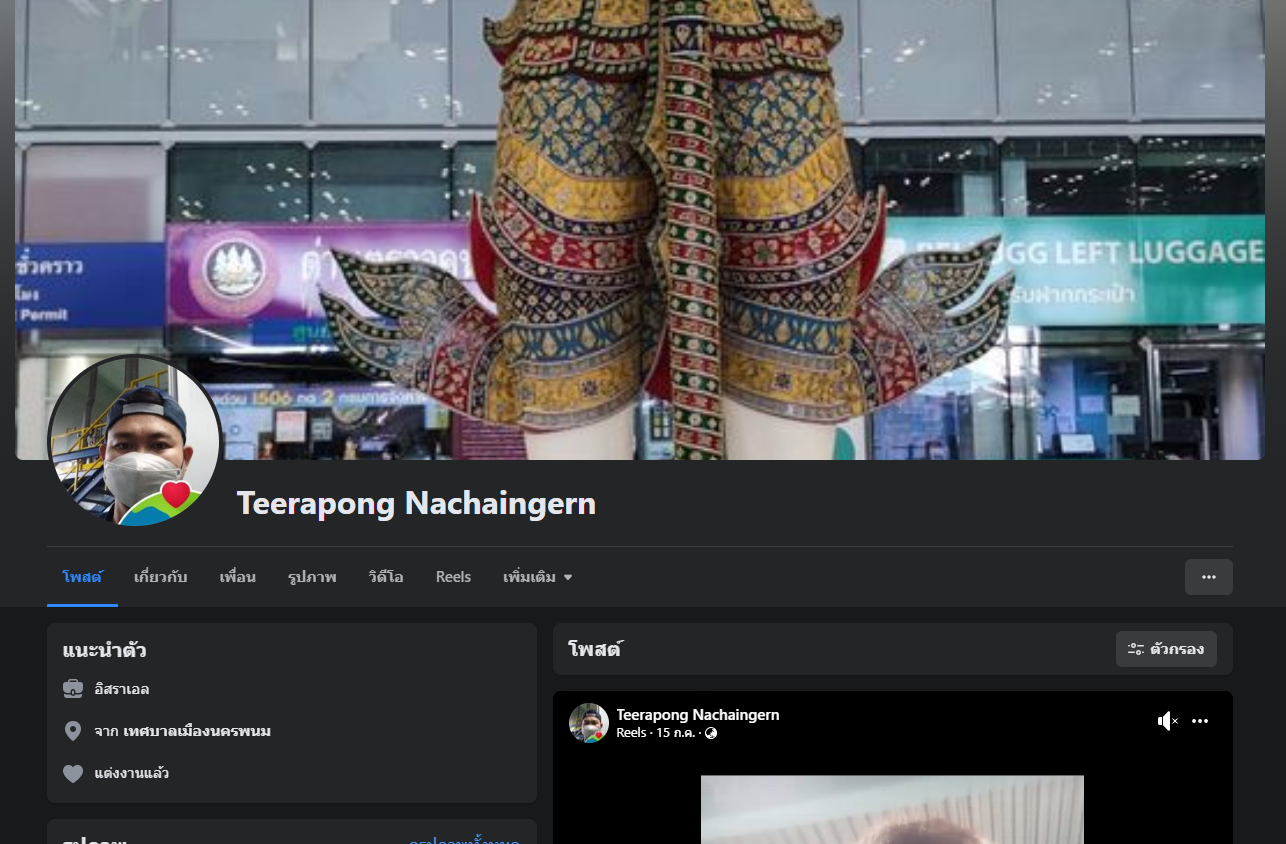Open the ตัวกรอง posts filter button

pos(1166,649)
